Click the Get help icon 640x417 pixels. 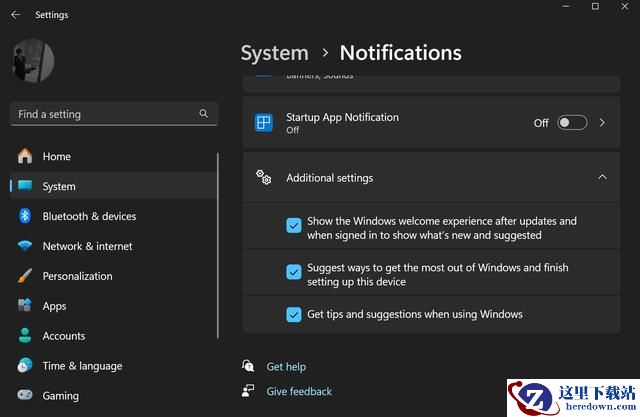(x=248, y=366)
